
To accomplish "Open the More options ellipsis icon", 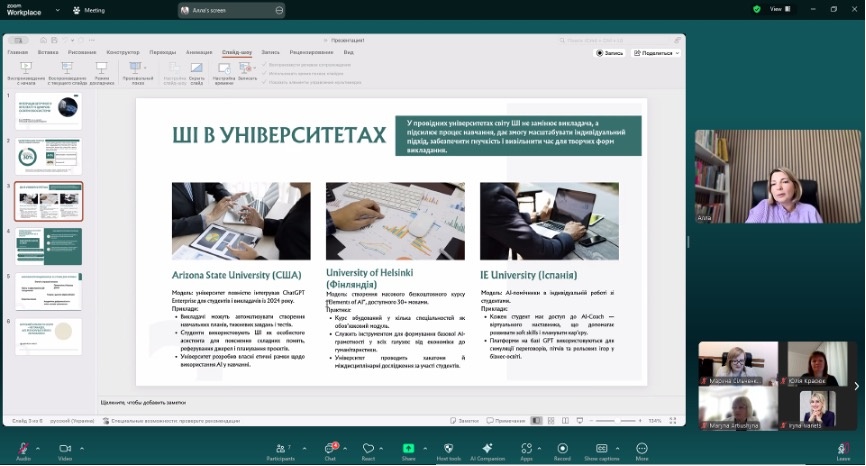I will coord(642,448).
